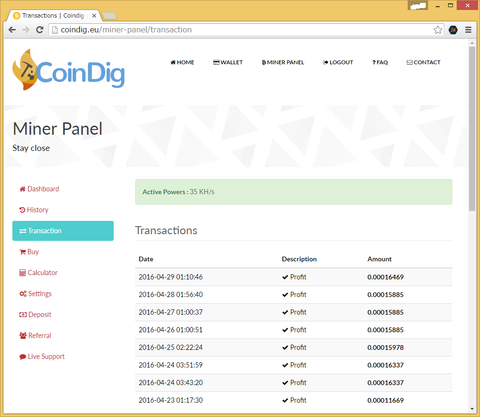This screenshot has height=417, width=480.
Task: Minimize the Chrome window
Action: pos(438,6)
